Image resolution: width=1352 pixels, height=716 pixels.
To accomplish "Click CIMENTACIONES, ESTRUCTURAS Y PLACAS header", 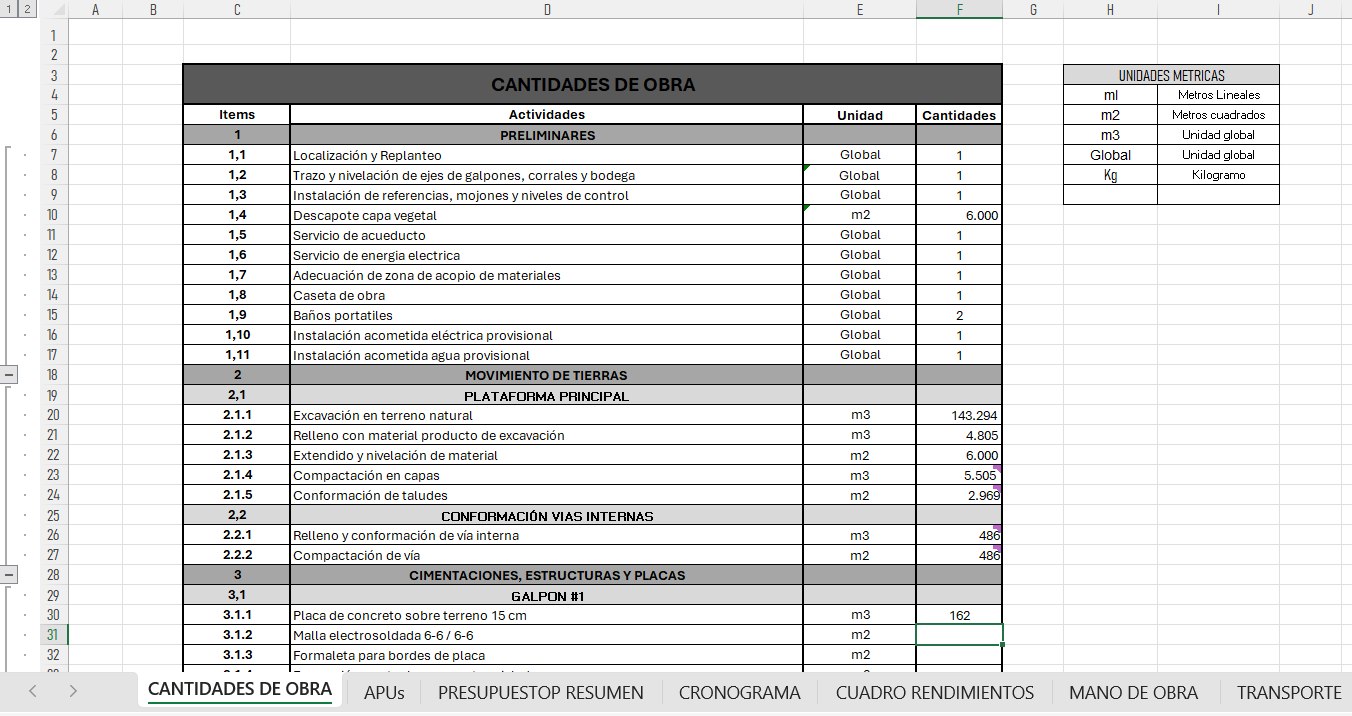I will 547,575.
